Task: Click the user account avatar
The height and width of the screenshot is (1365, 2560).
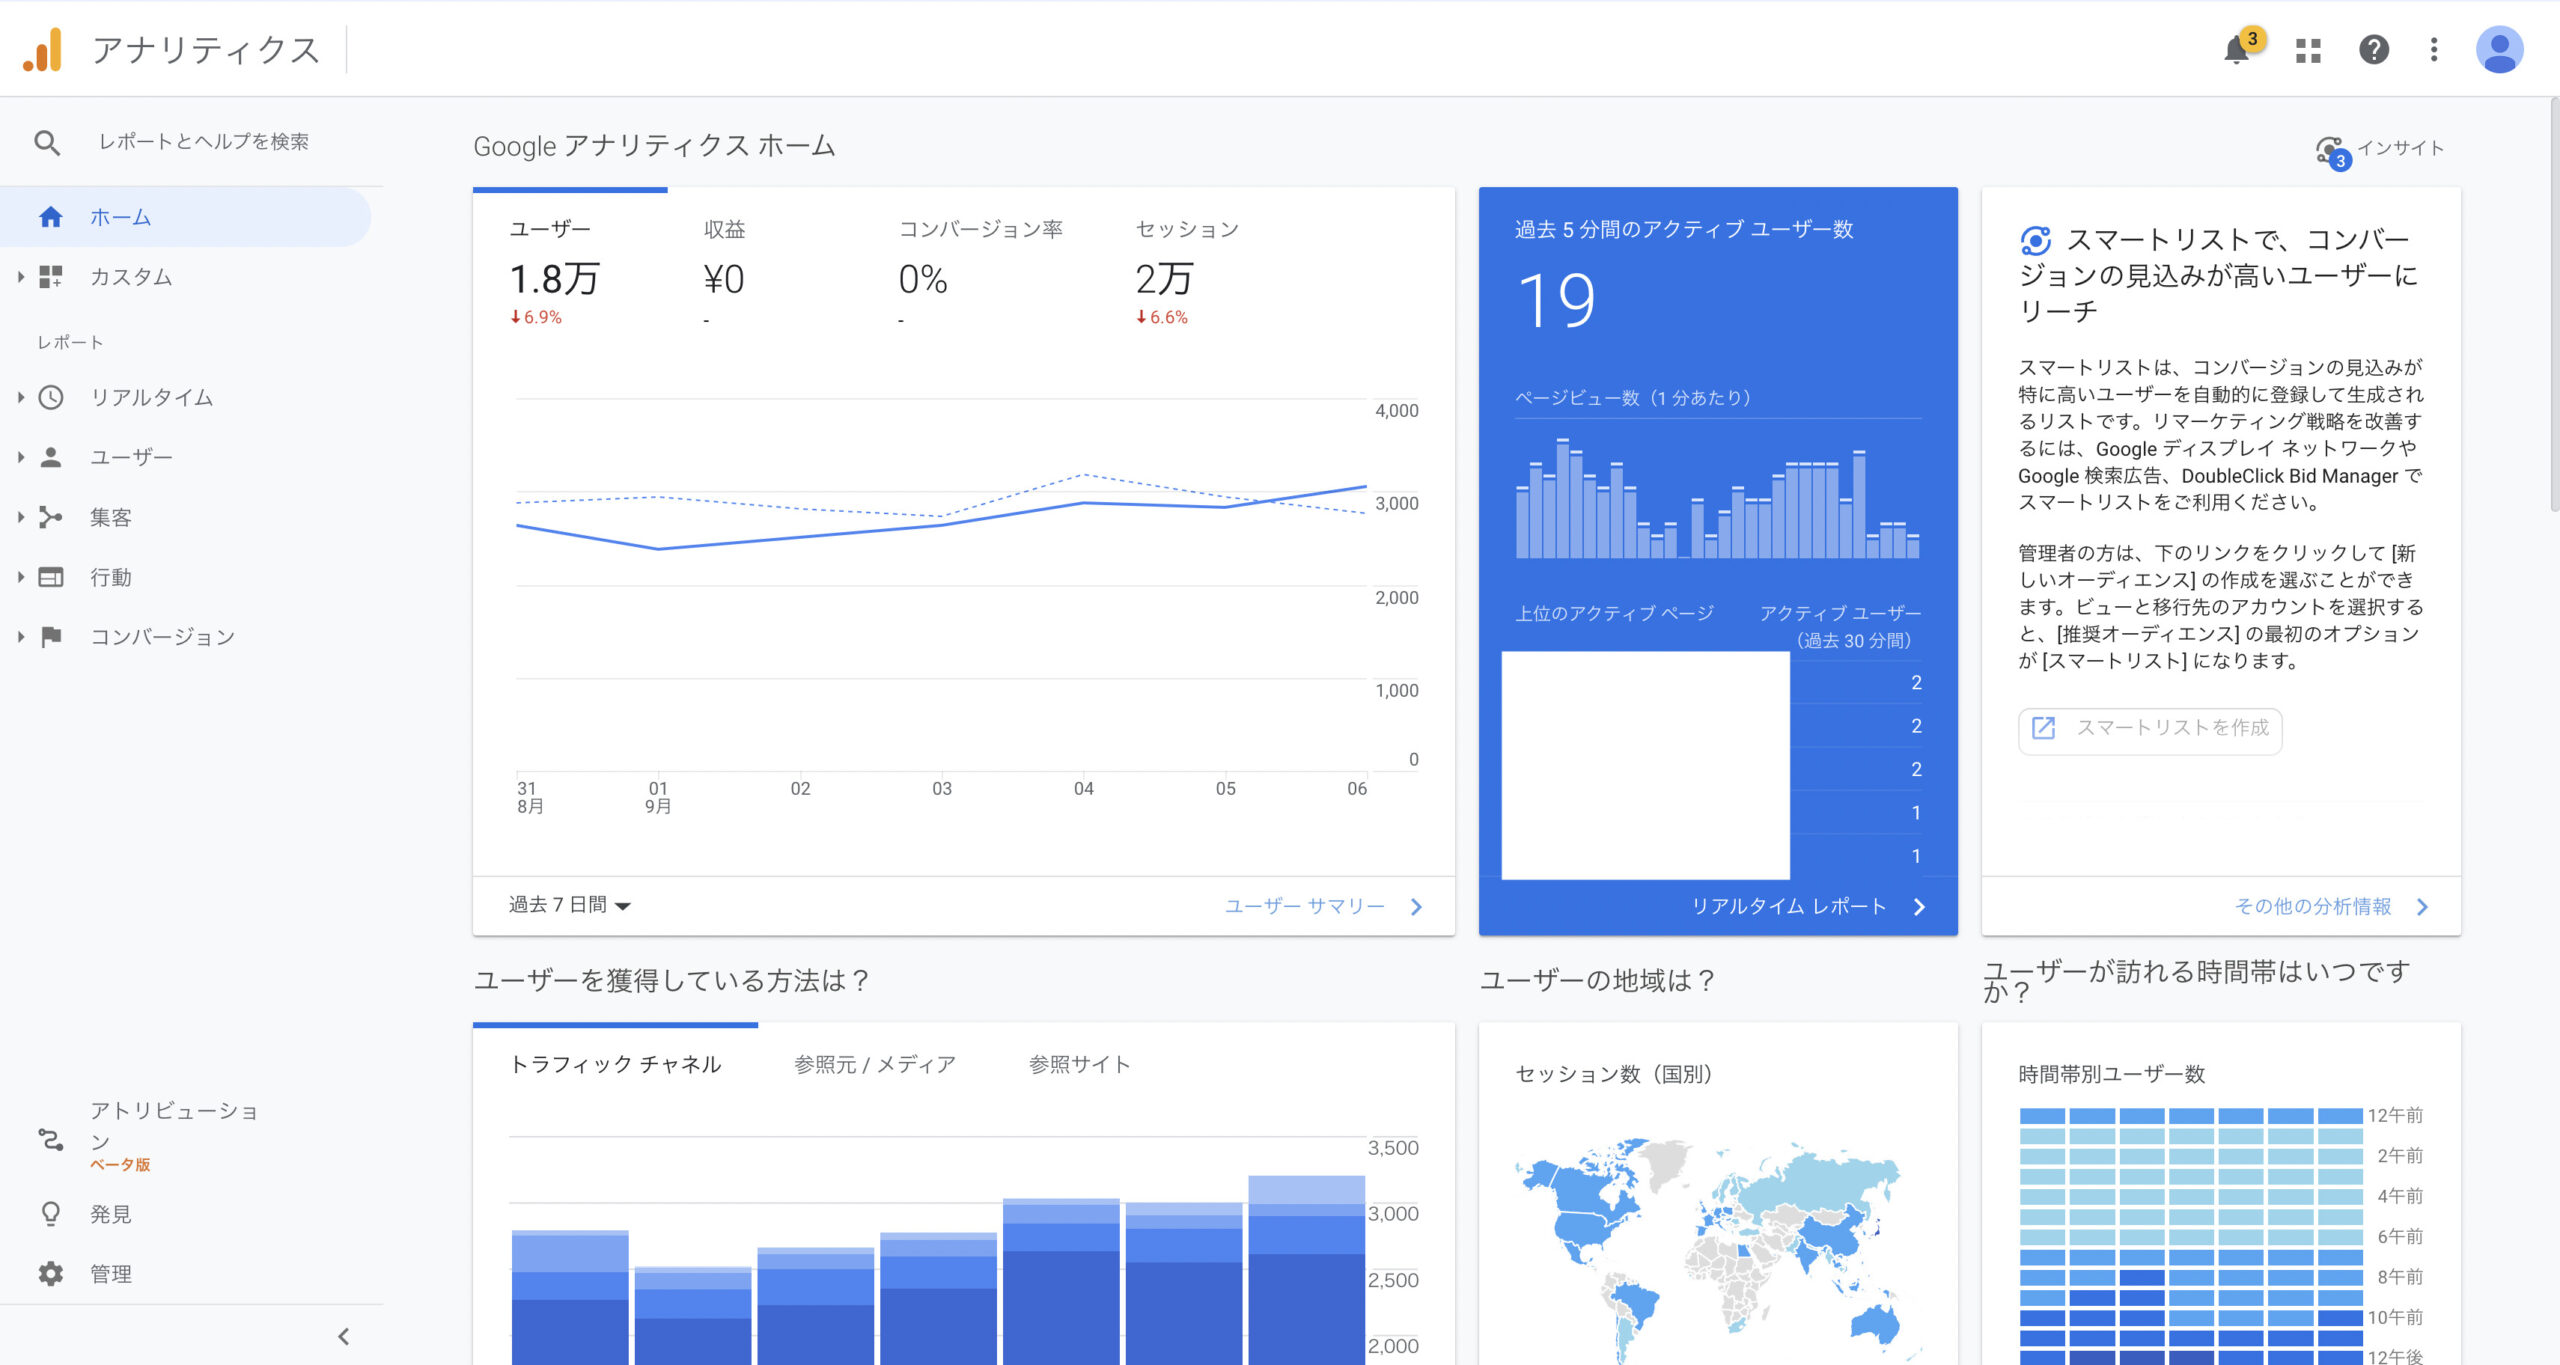Action: (x=2499, y=50)
